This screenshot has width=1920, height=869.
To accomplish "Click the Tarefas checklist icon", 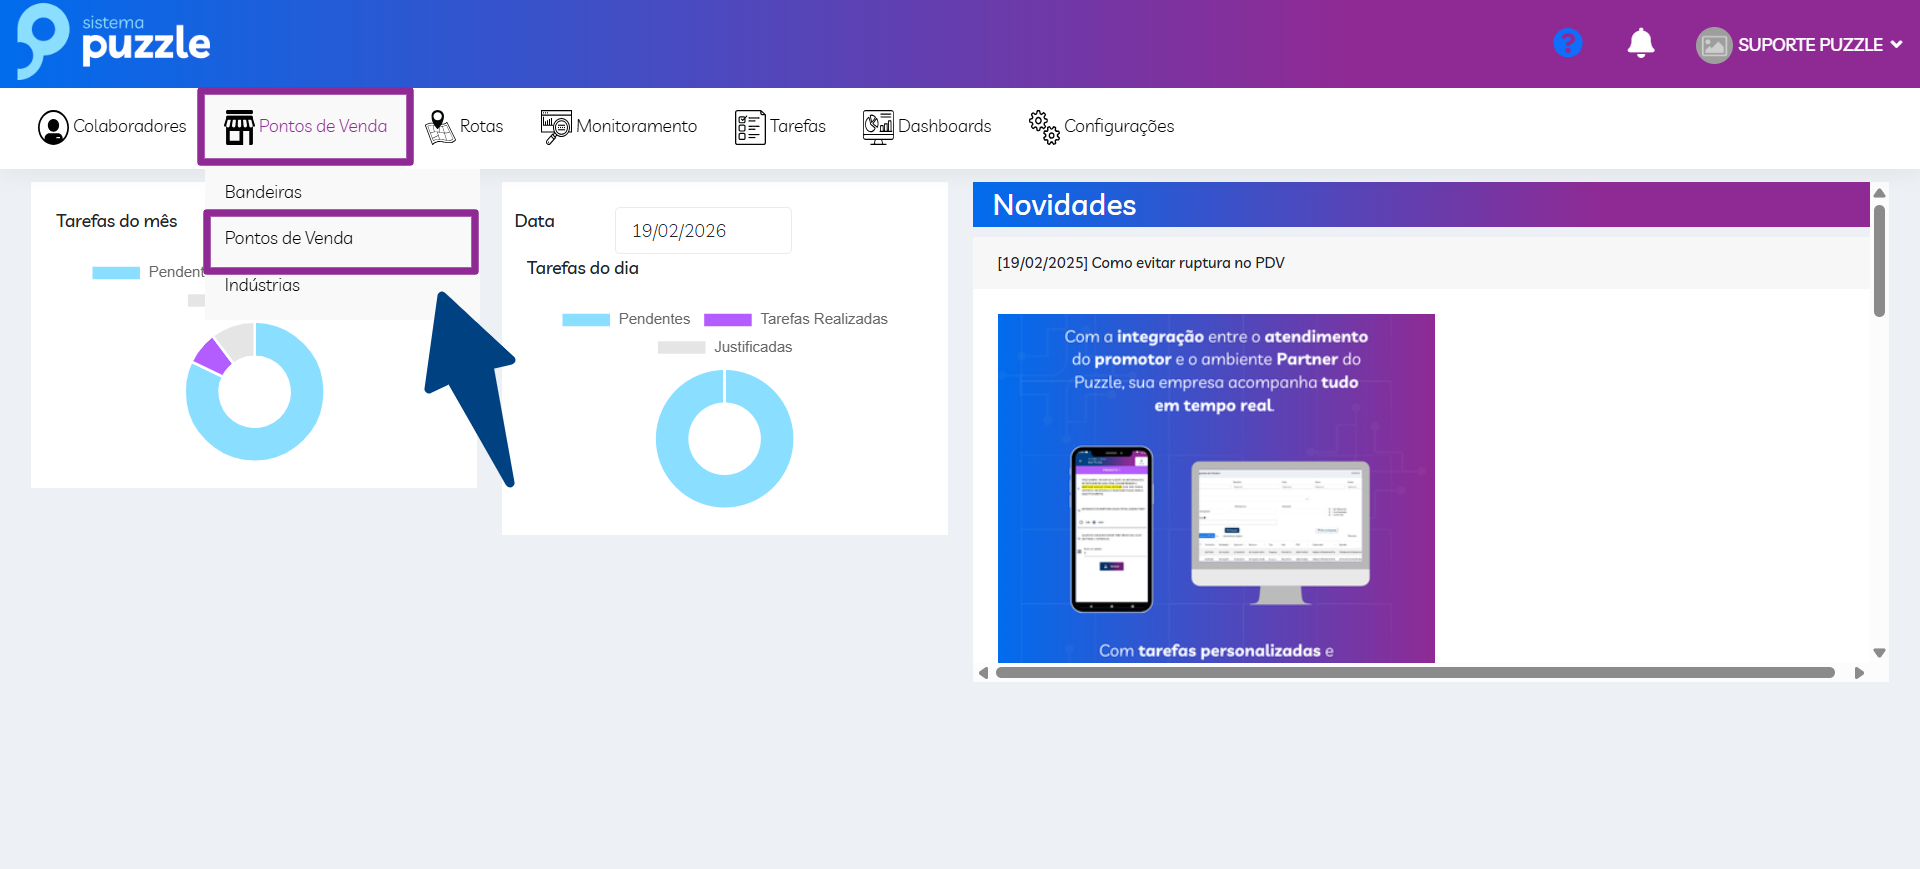I will point(749,127).
